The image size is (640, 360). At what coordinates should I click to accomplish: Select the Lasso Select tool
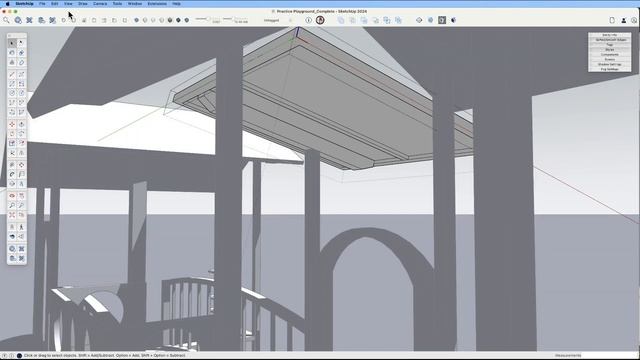22,43
